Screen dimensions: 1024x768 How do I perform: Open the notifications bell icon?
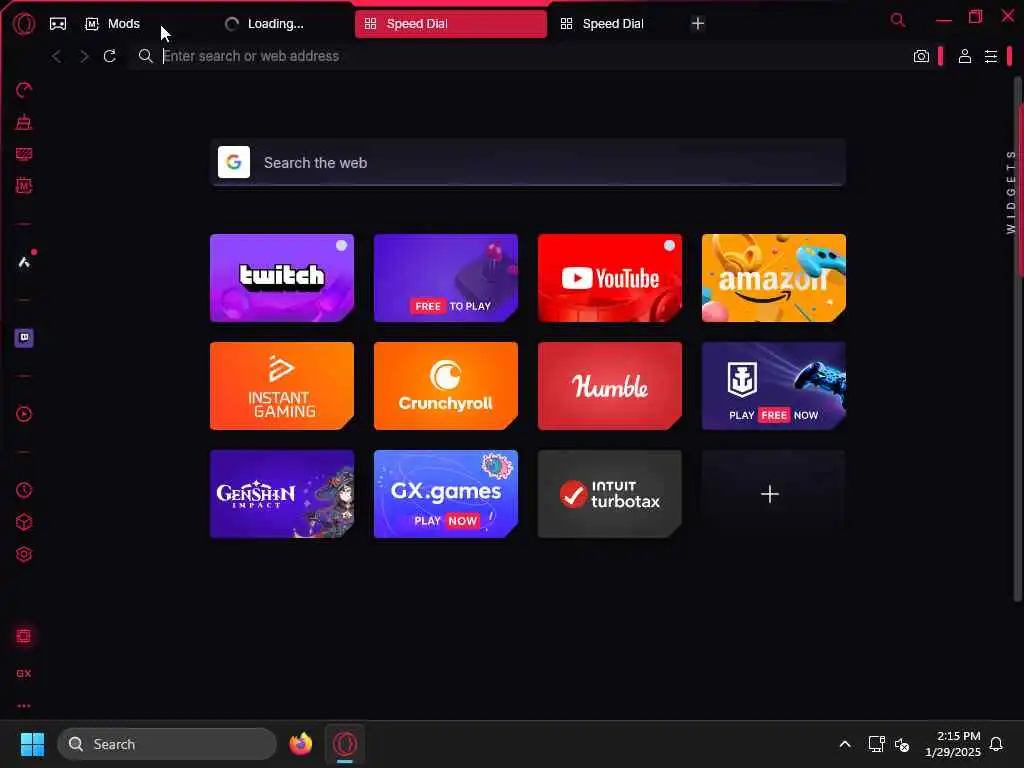tap(996, 744)
